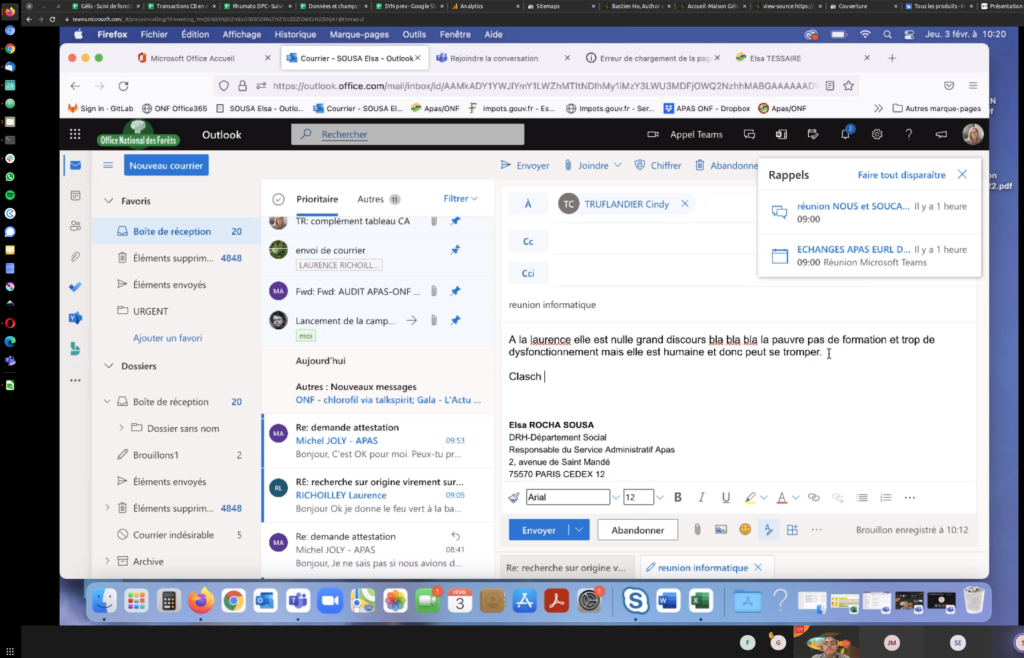This screenshot has width=1024, height=658.
Task: Open the notifications bell in the header
Action: (845, 134)
